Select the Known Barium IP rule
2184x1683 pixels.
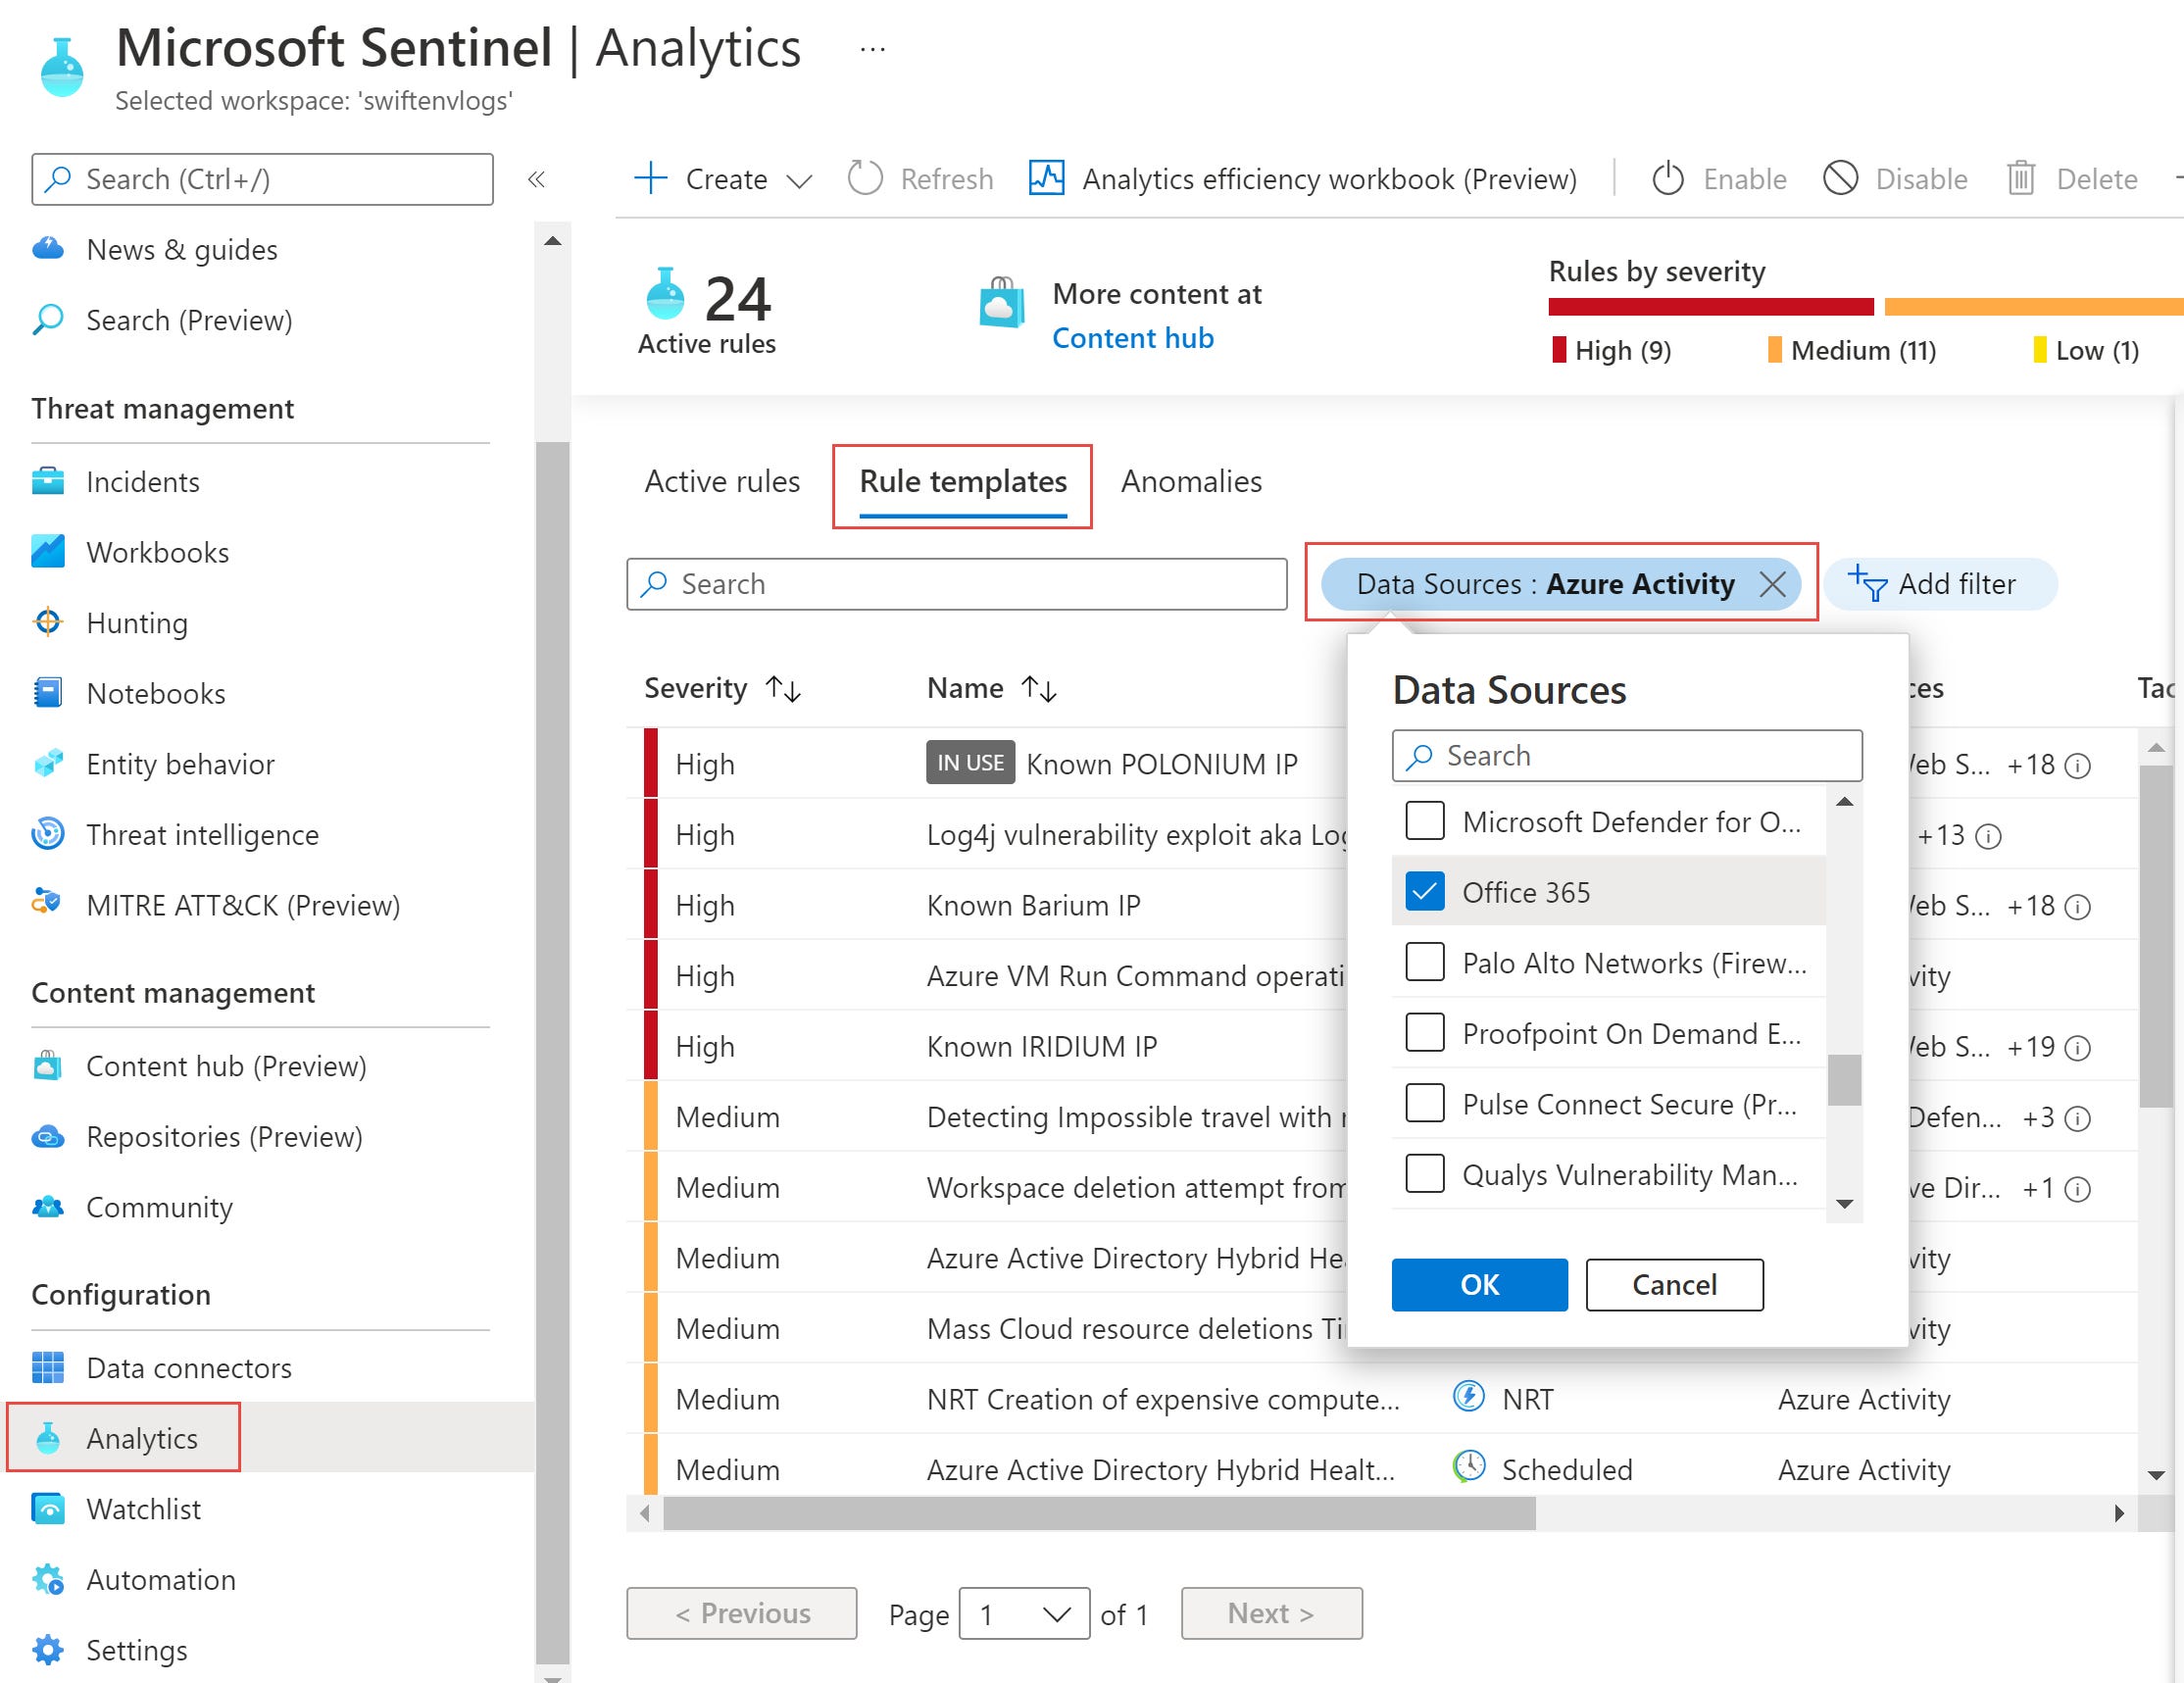[x=1033, y=905]
